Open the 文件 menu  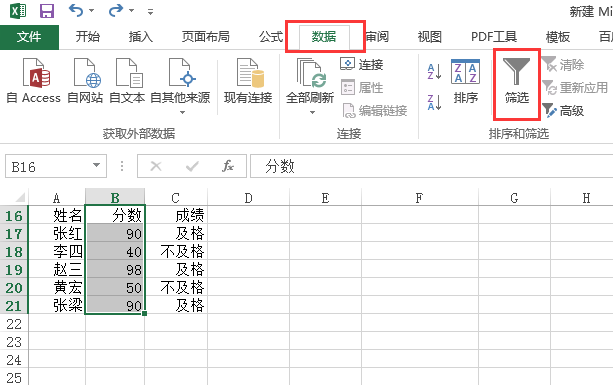click(x=29, y=37)
